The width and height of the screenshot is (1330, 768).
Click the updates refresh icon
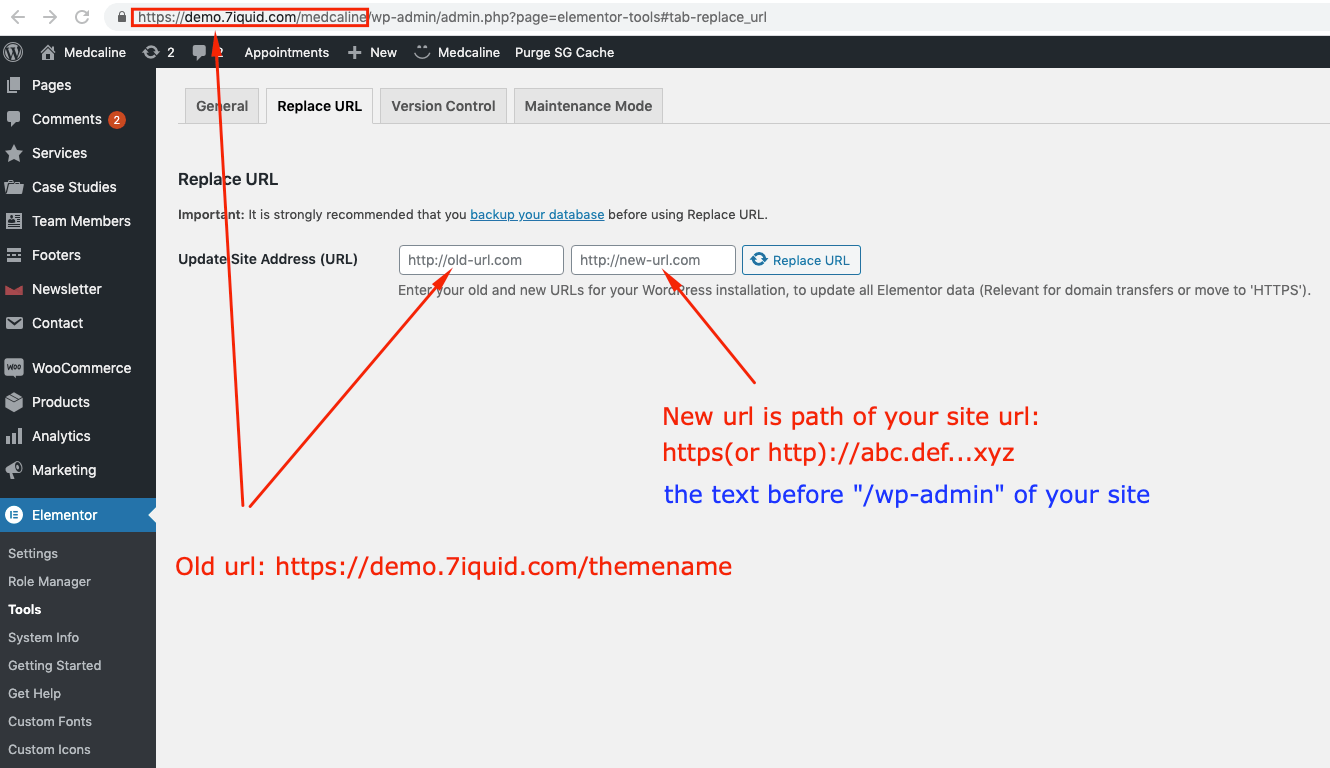151,52
